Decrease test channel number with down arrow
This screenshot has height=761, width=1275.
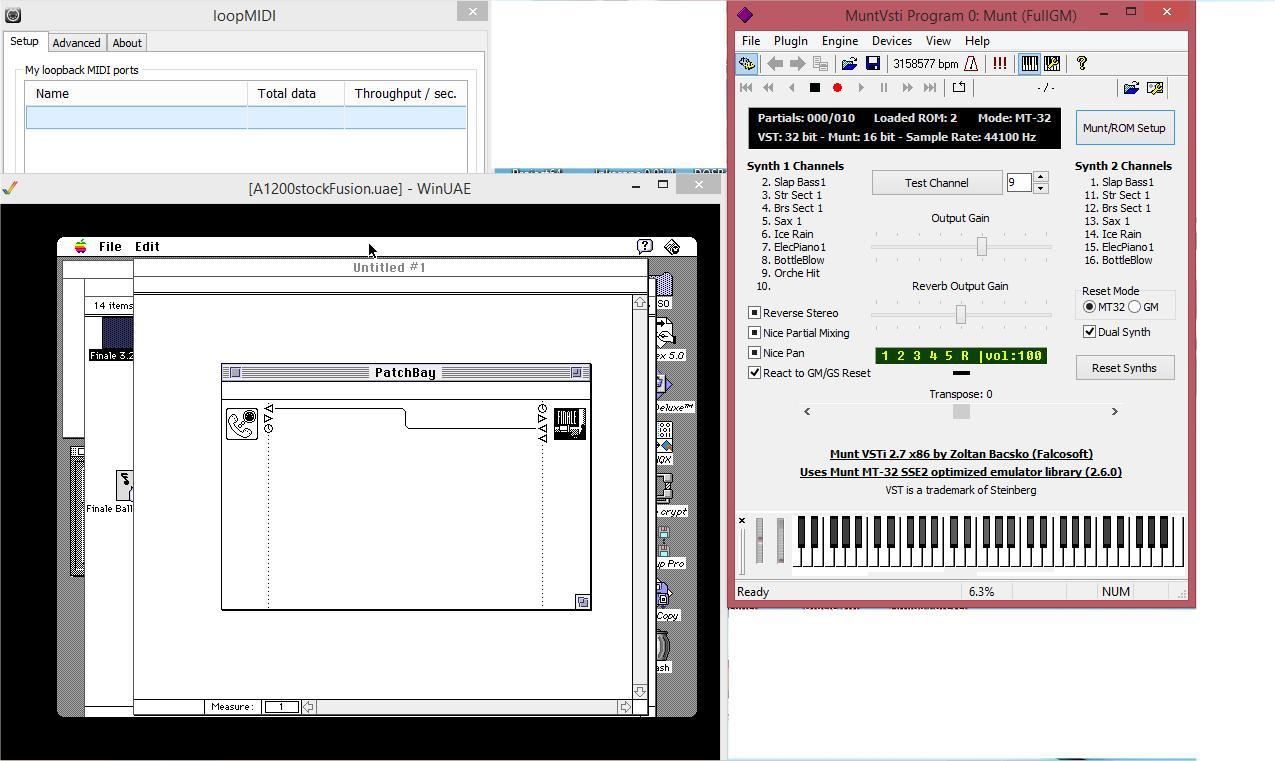point(1040,188)
